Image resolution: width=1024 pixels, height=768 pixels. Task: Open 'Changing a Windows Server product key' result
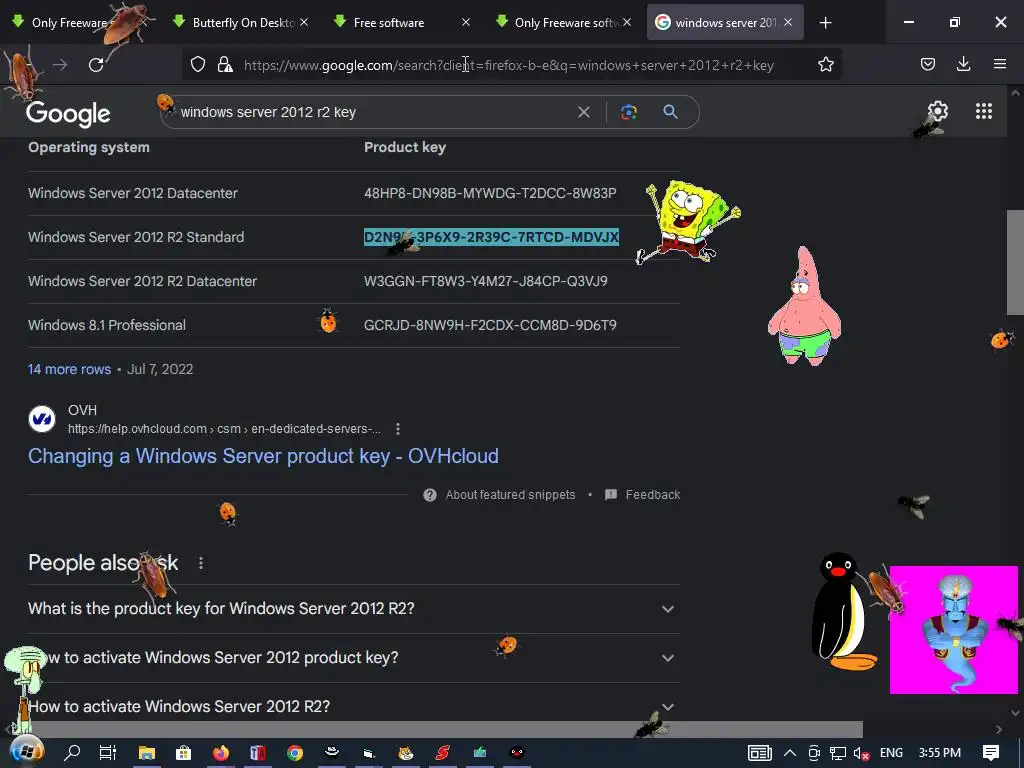263,456
